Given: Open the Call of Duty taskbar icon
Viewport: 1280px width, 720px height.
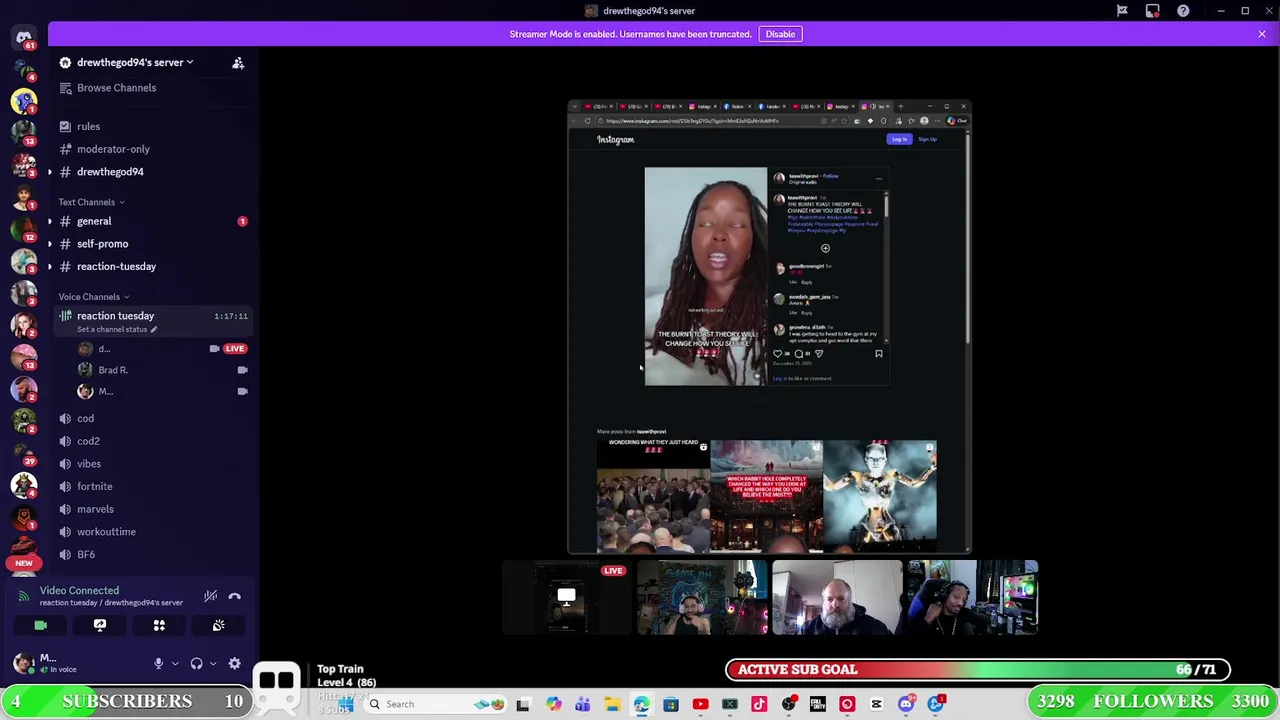Looking at the screenshot, I should (818, 704).
